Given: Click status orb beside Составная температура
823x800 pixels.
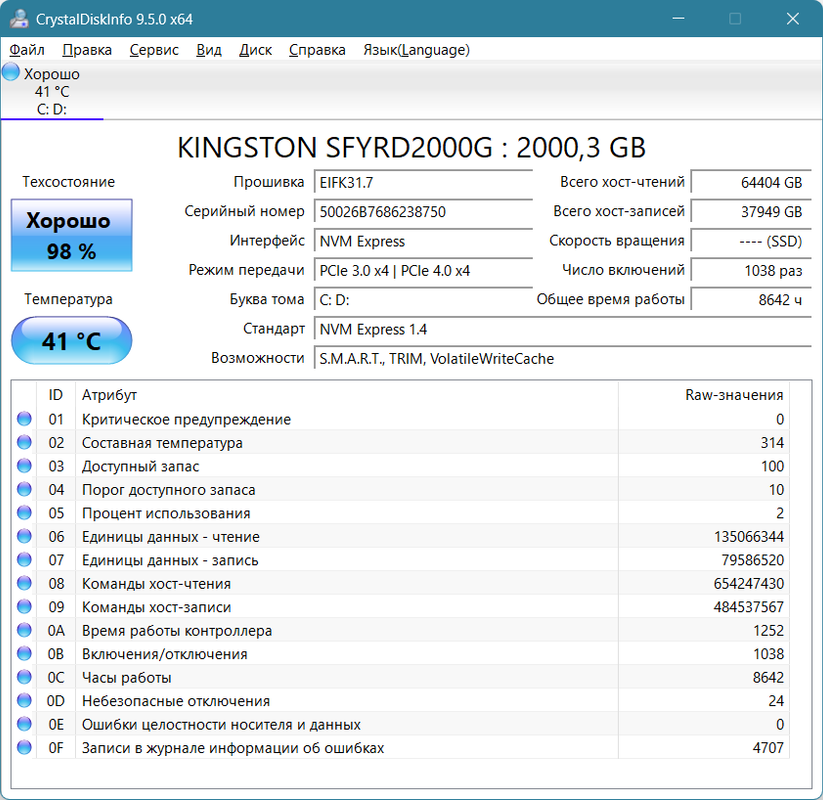Looking at the screenshot, I should point(24,443).
